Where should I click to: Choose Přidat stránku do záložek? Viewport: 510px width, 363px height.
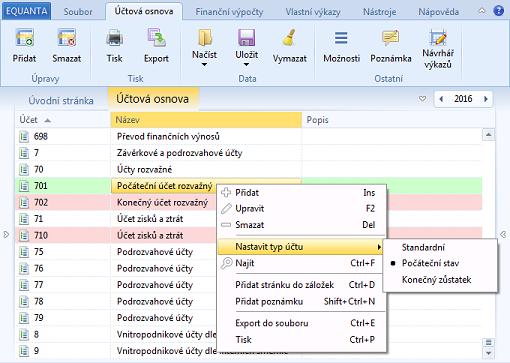coord(302,285)
